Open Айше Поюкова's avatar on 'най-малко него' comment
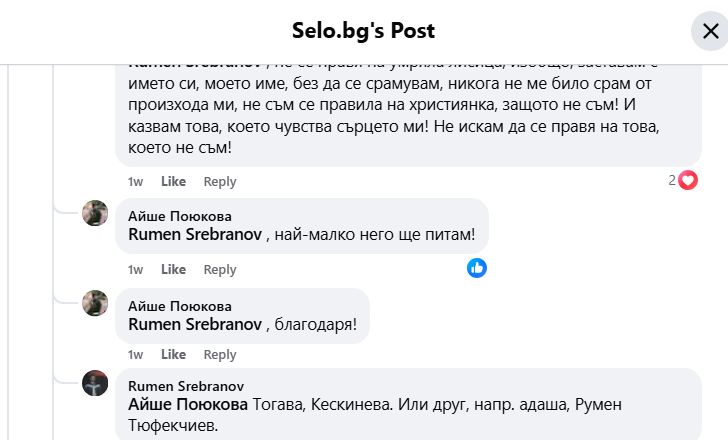 coord(95,213)
